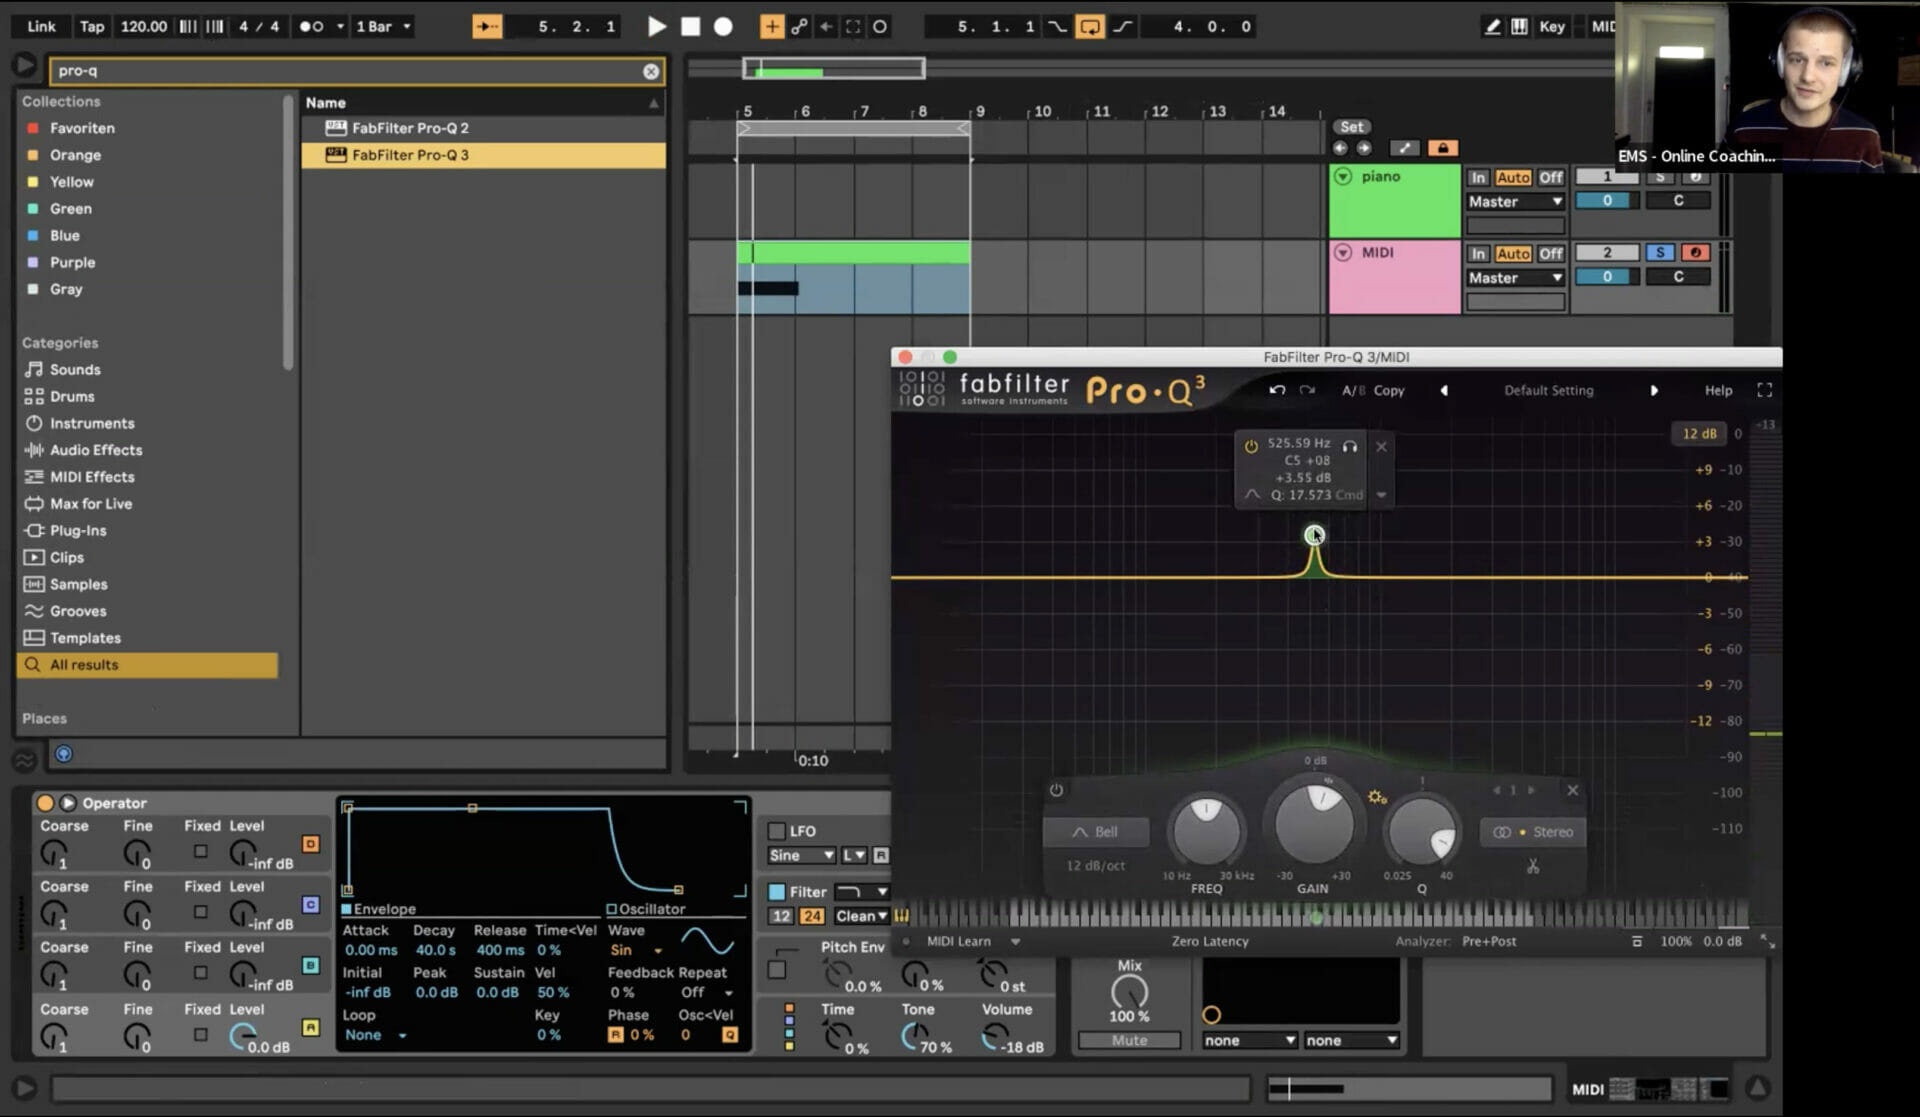1920x1117 pixels.
Task: Open the Max for Live category
Action: pyautogui.click(x=91, y=505)
